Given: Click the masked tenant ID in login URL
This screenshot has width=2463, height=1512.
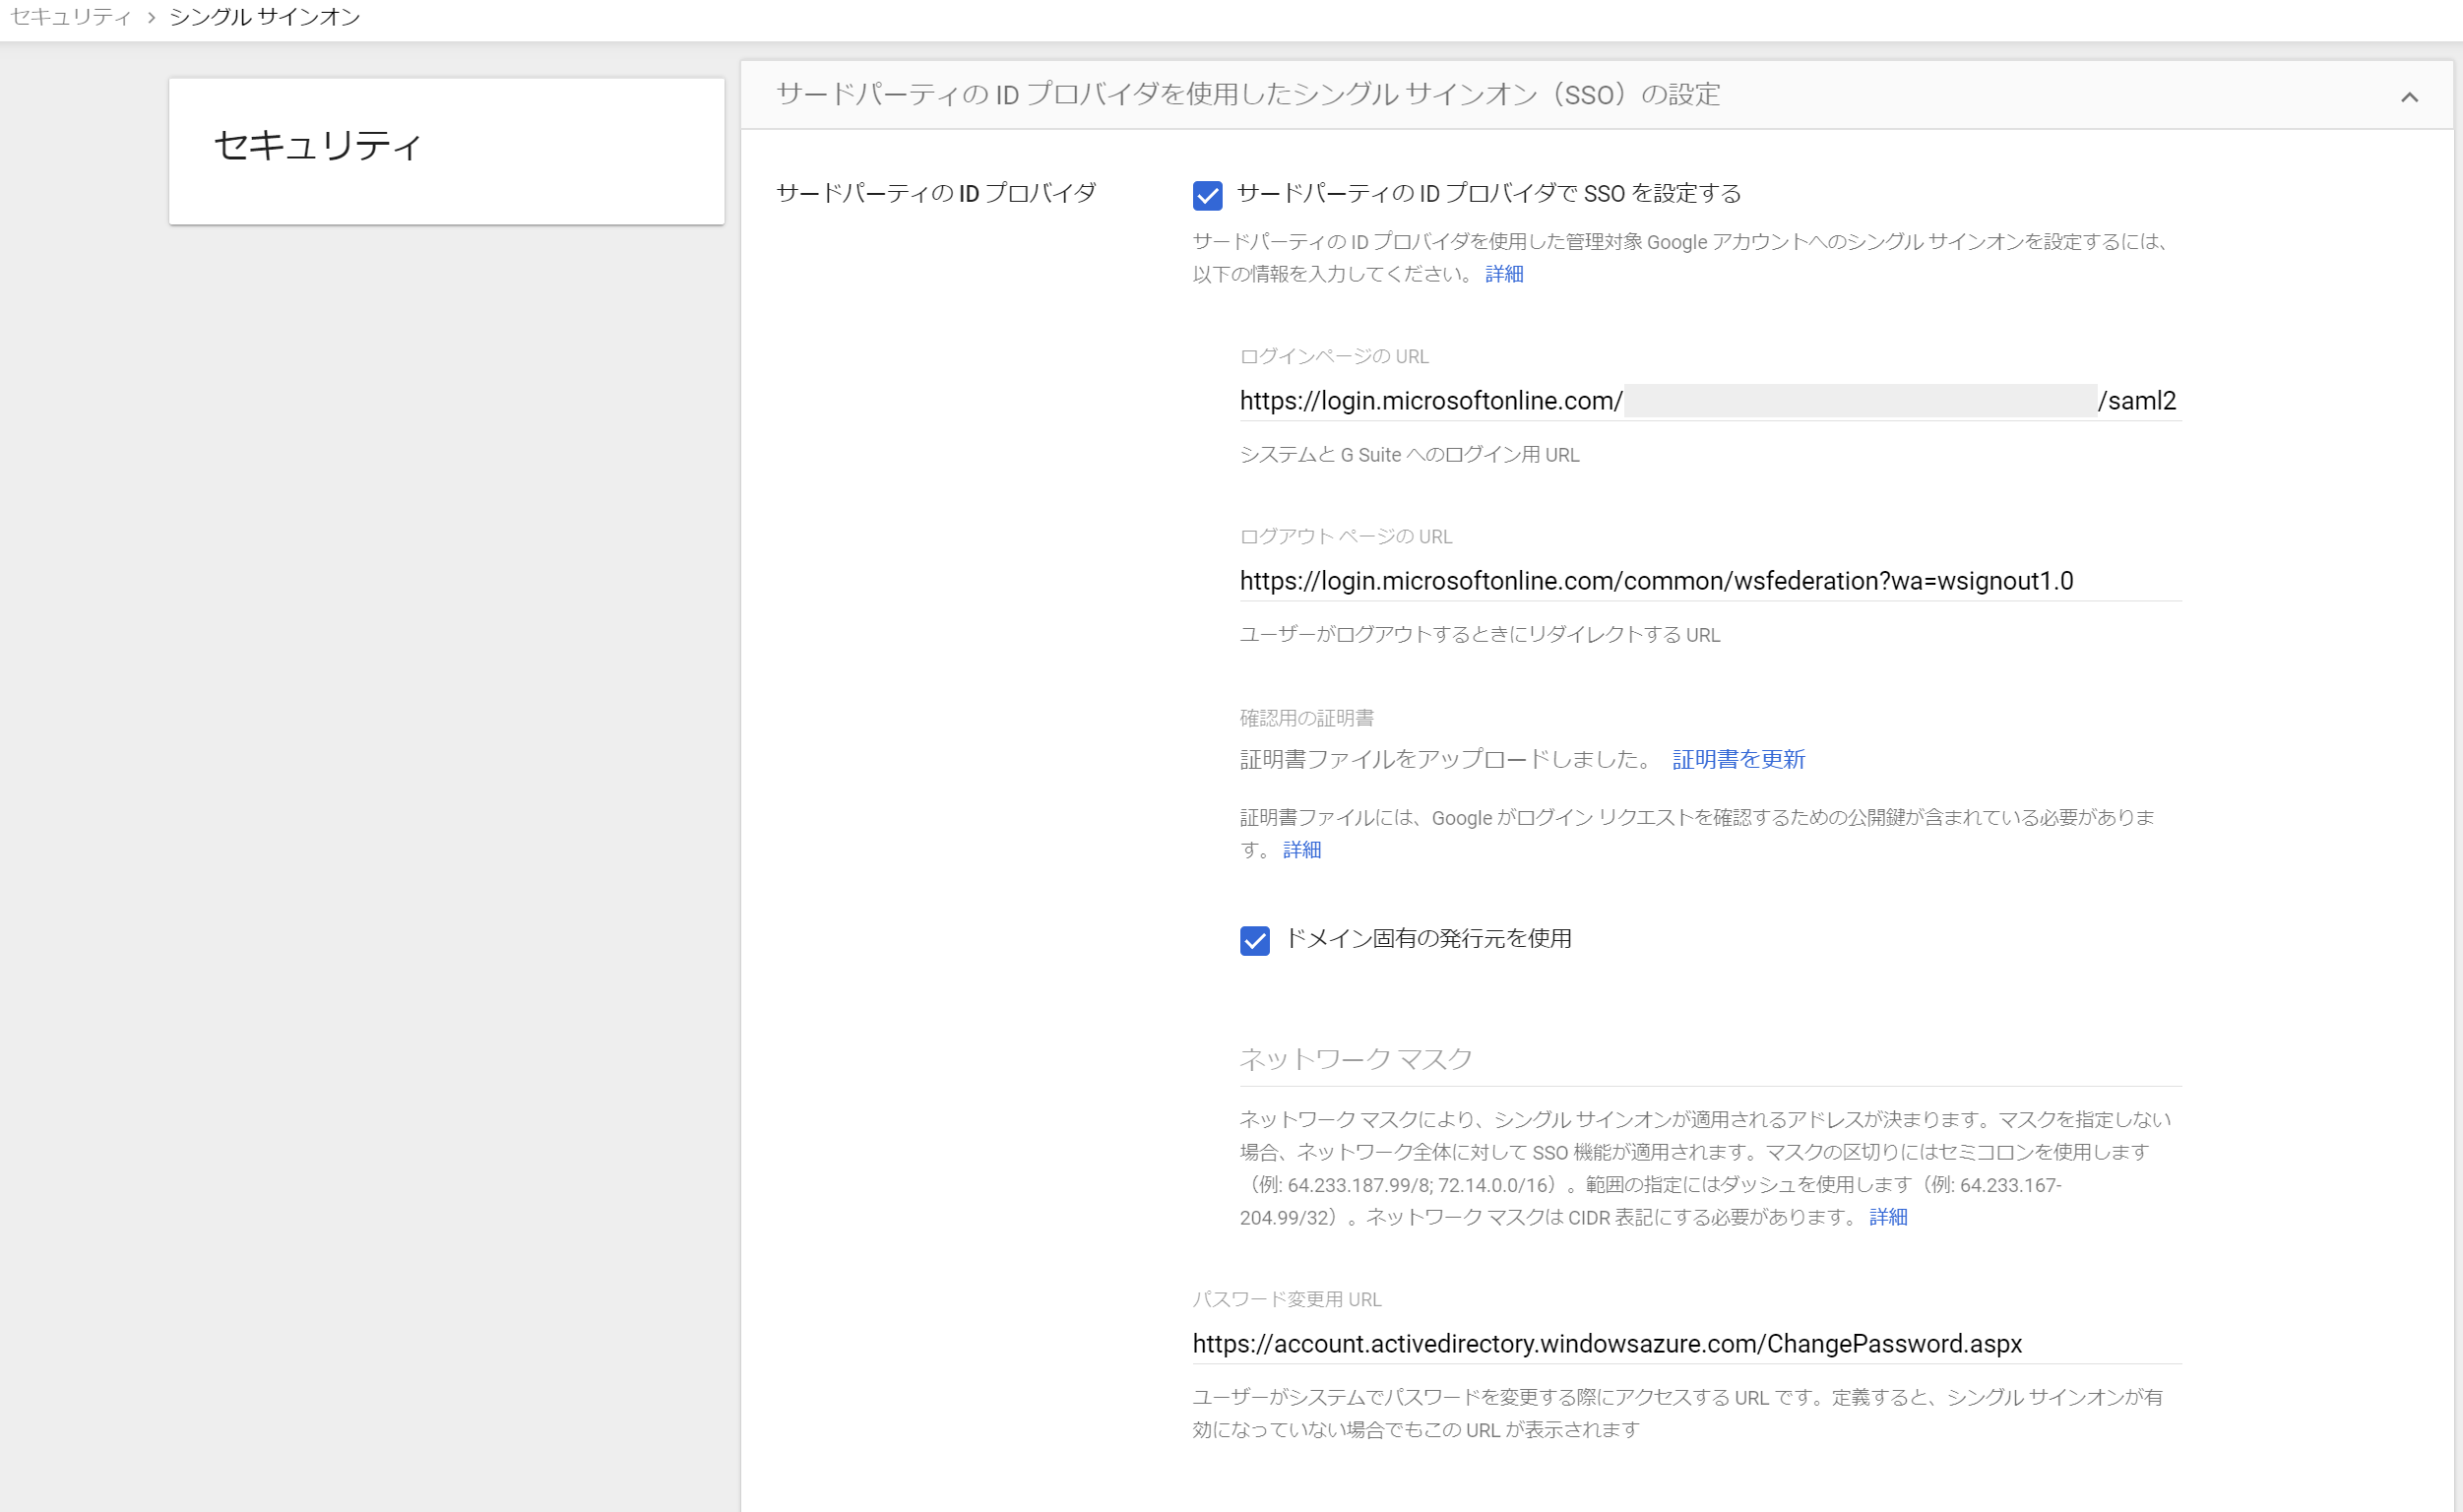Looking at the screenshot, I should tap(1859, 401).
